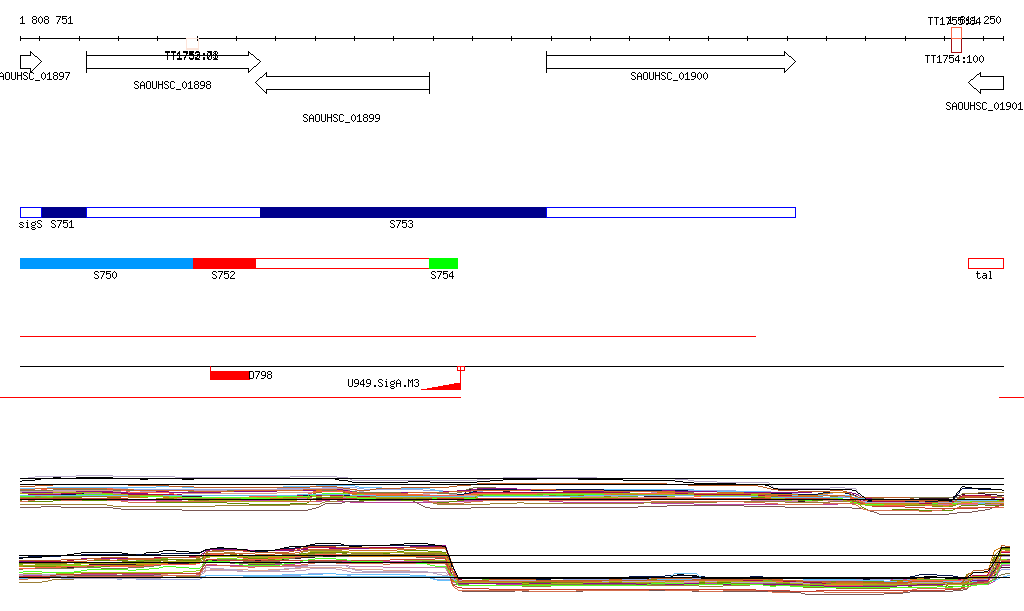Click the S753 label

point(402,225)
